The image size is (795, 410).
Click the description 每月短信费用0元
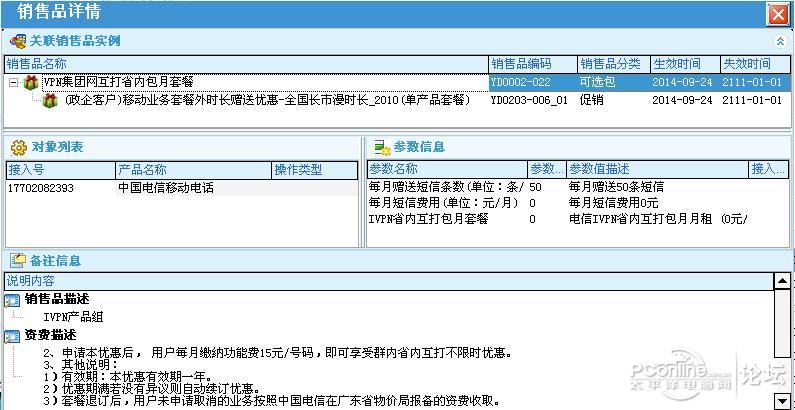[613, 203]
